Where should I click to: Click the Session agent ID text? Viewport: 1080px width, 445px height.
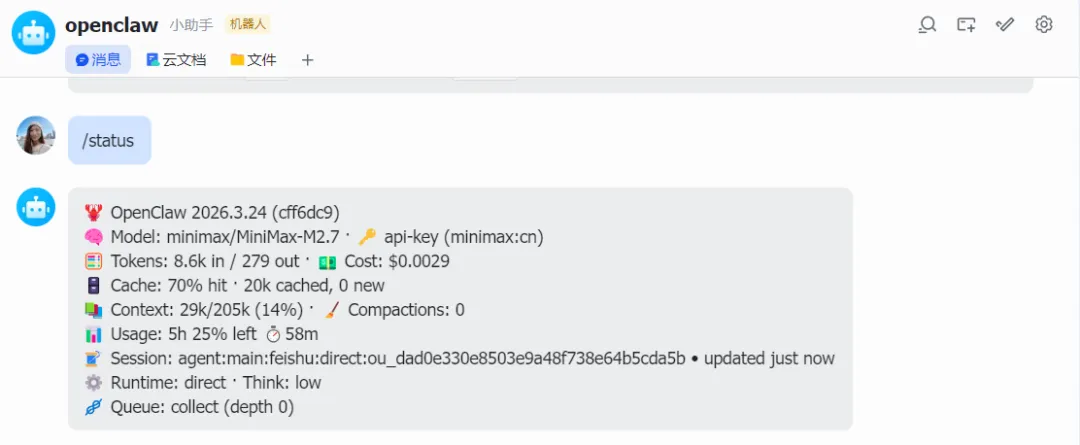431,358
